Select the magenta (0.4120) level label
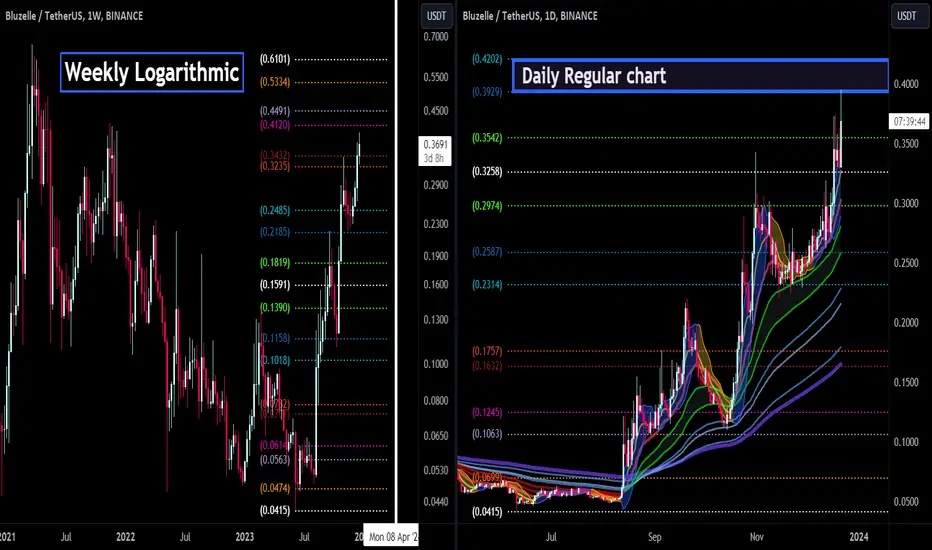Viewport: 932px width, 550px height. pos(275,125)
